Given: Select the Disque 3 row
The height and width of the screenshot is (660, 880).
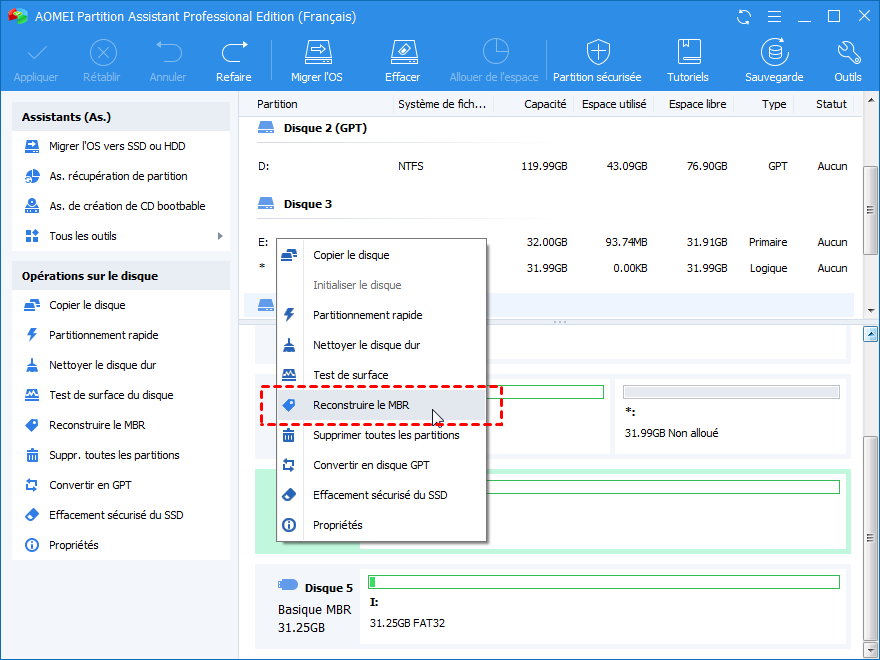Looking at the screenshot, I should [549, 204].
